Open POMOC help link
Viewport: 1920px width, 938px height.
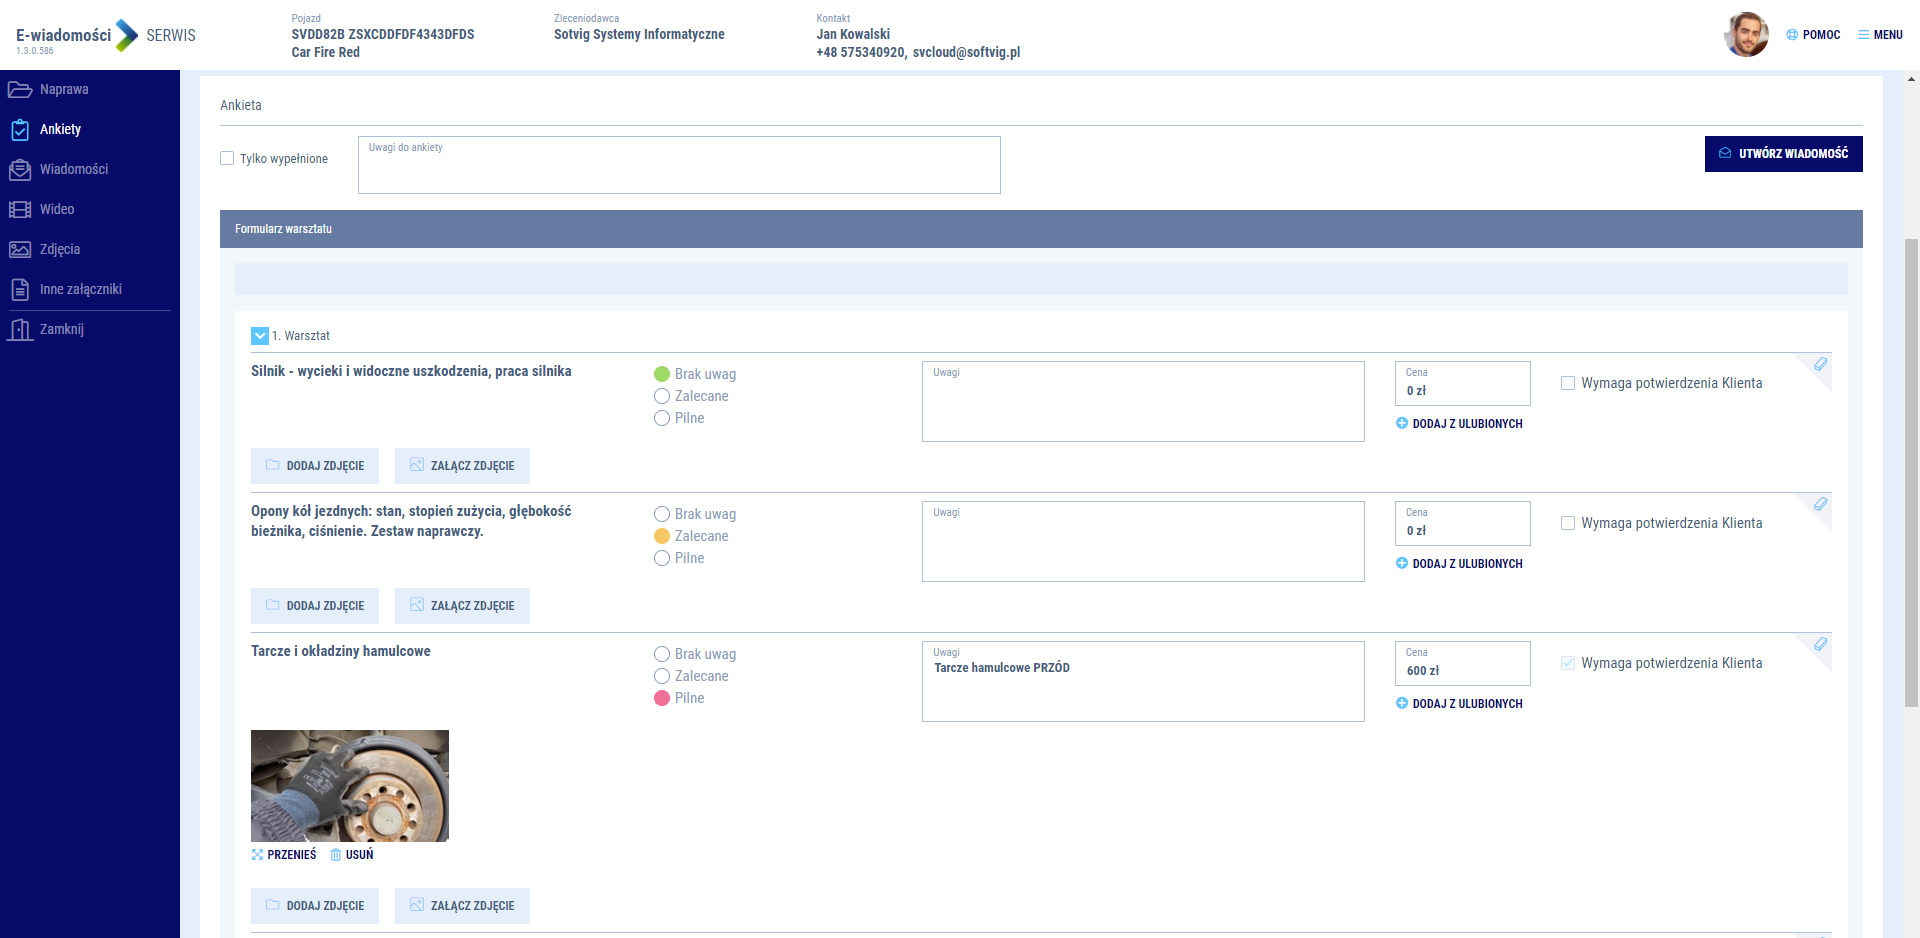pyautogui.click(x=1813, y=35)
